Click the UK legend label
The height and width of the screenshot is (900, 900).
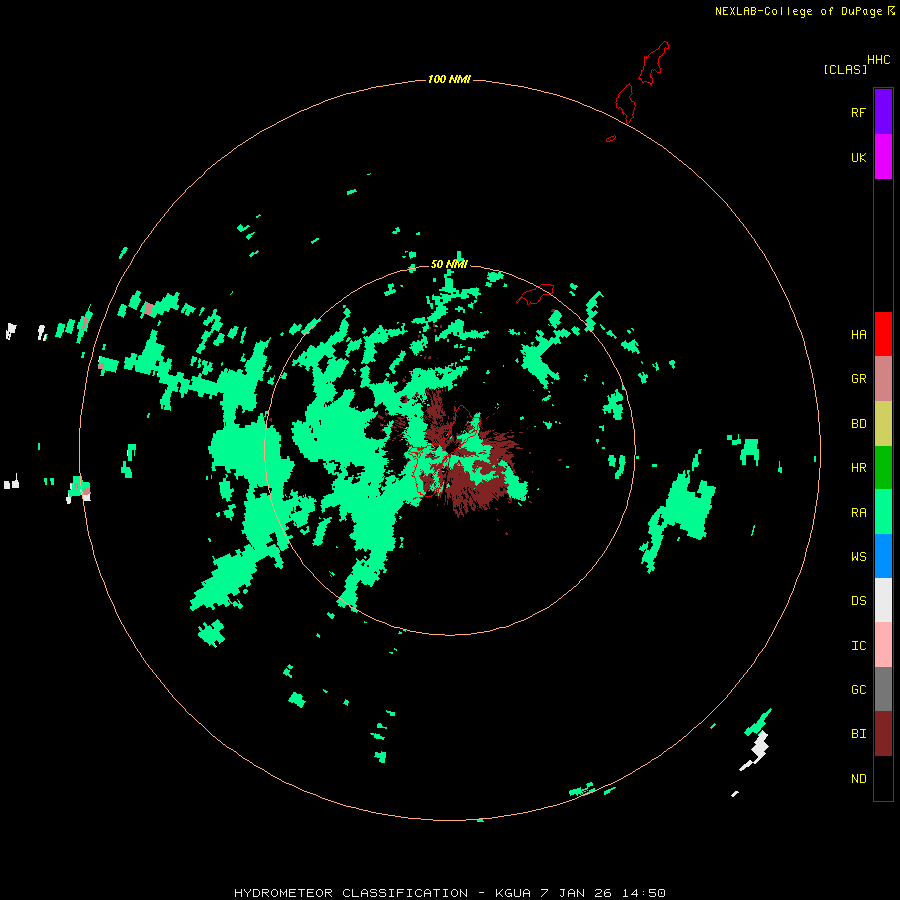(858, 157)
